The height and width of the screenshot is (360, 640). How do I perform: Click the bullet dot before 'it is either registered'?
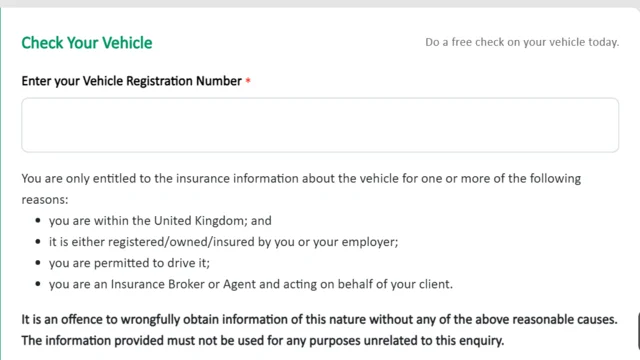38,242
